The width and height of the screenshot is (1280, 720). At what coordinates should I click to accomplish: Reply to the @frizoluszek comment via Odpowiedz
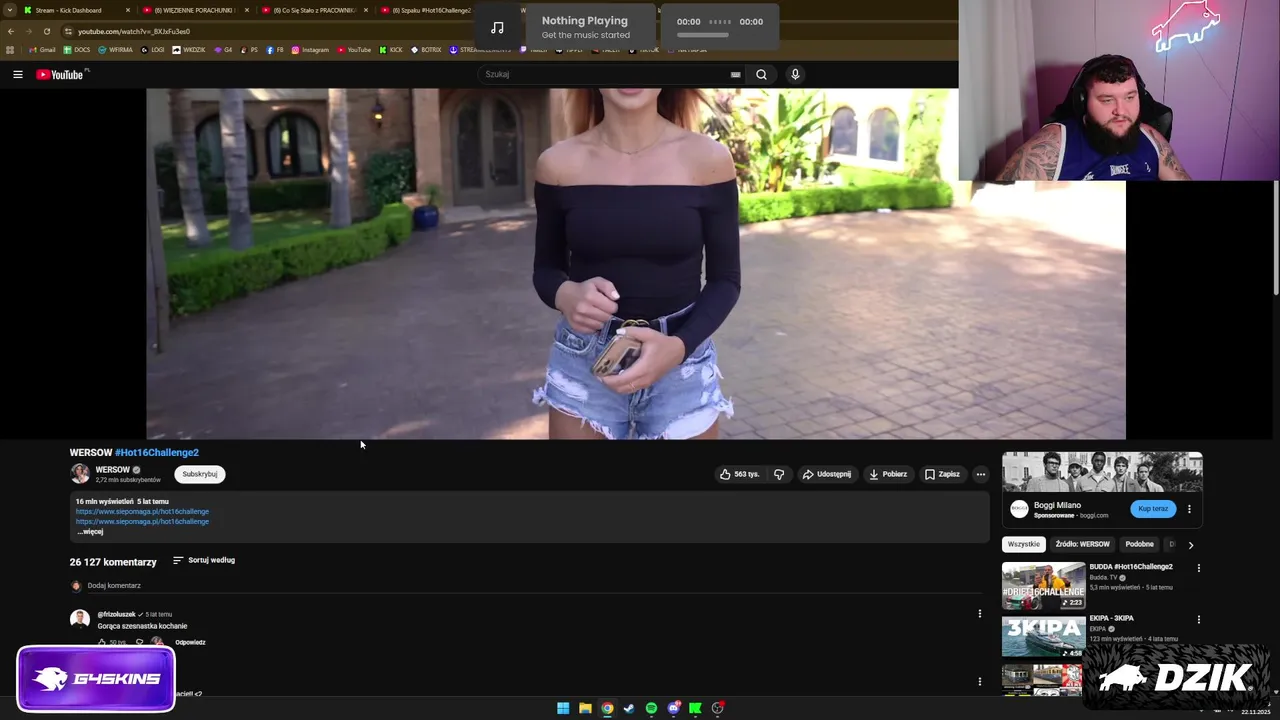190,642
